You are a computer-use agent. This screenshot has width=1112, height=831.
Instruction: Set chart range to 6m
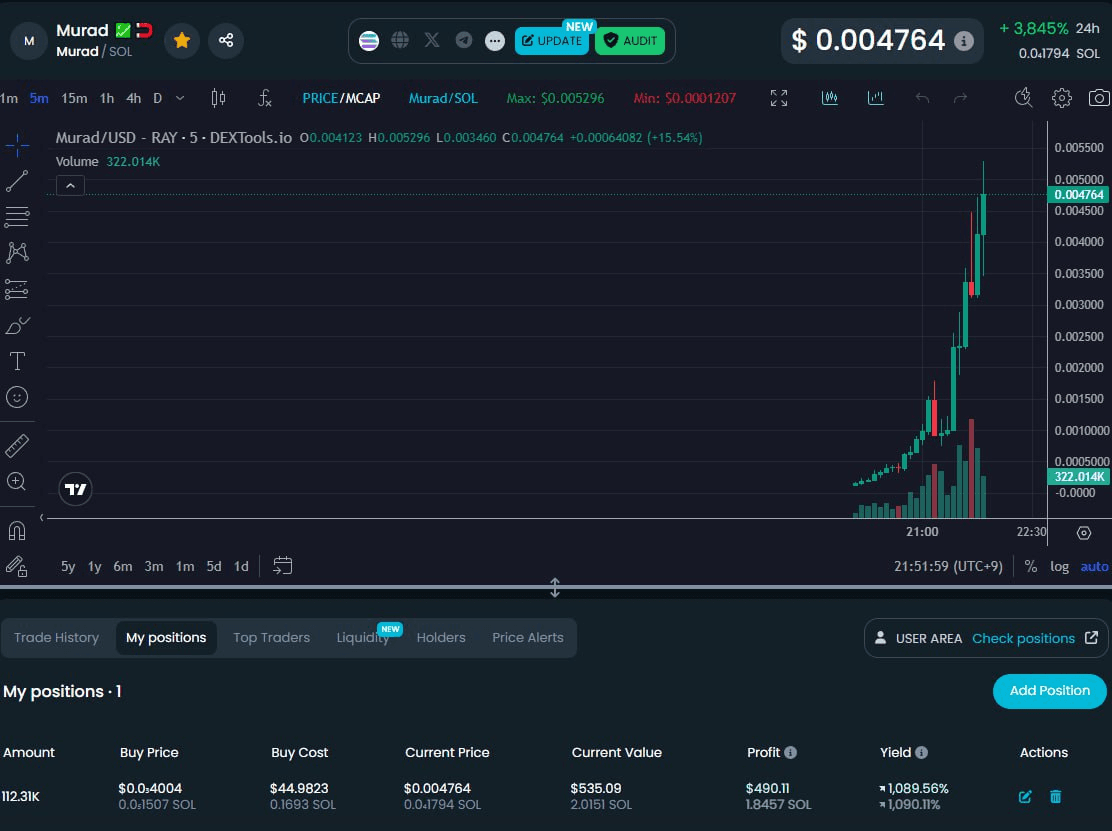(x=123, y=567)
